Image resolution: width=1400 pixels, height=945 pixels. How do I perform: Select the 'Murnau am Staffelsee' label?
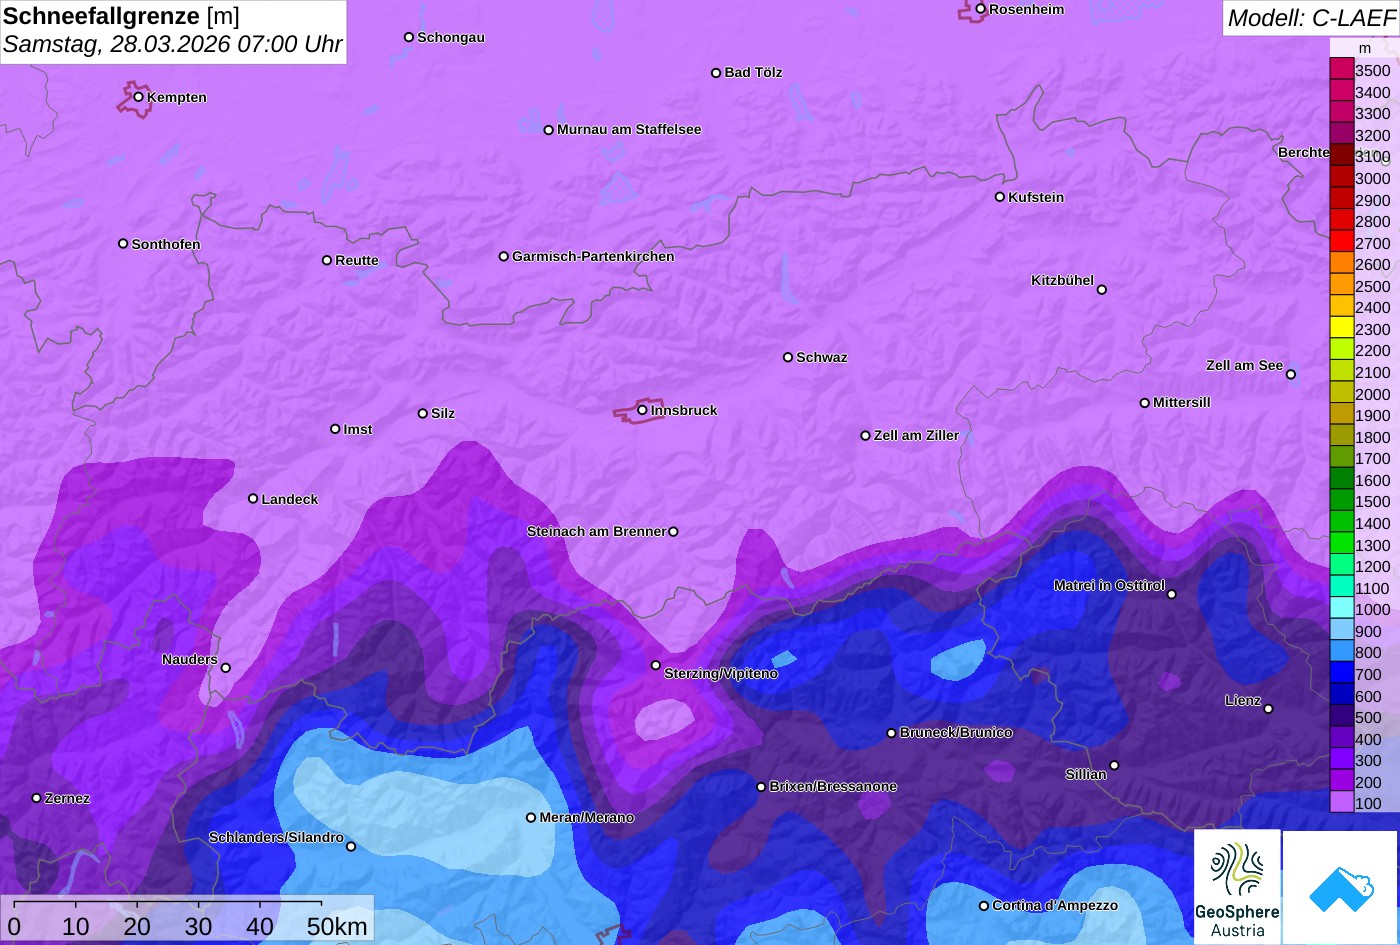629,129
